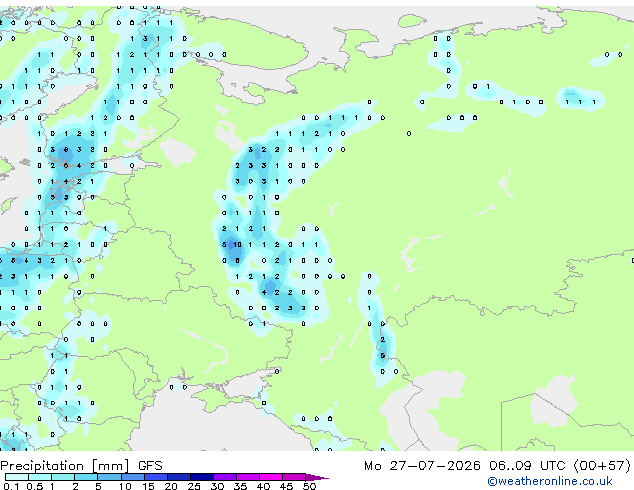Select the legend swatch between 2 and 5
Image resolution: width=634 pixels, height=490 pixels.
point(86,477)
